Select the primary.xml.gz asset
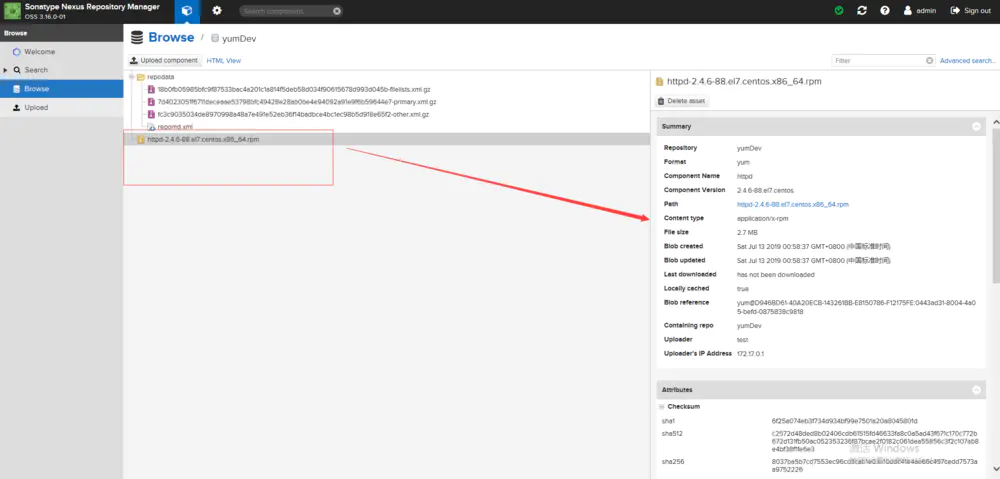This screenshot has width=1000, height=479. click(297, 102)
